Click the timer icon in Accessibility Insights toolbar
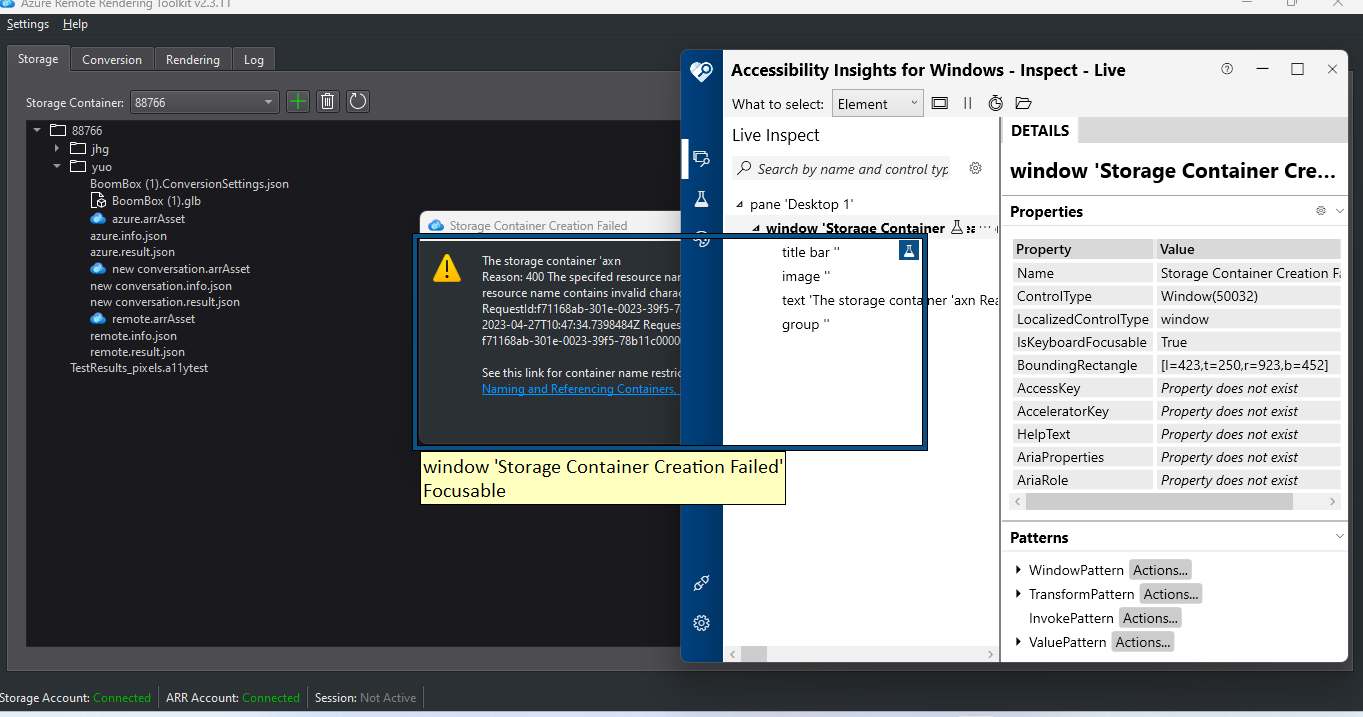The height and width of the screenshot is (717, 1363). [995, 103]
